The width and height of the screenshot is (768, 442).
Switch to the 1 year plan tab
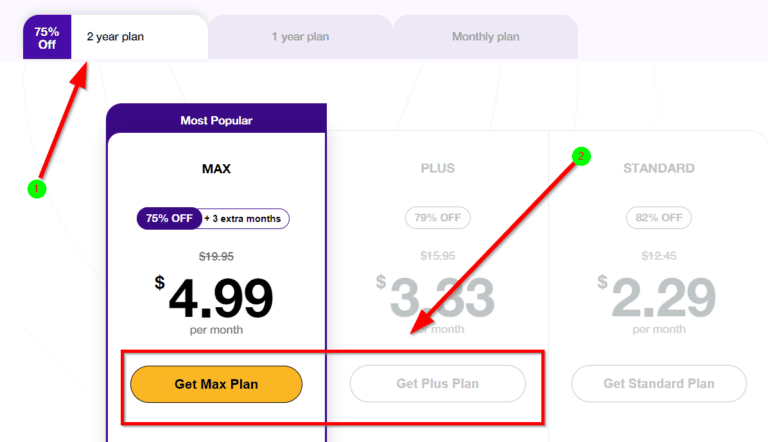pyautogui.click(x=300, y=37)
